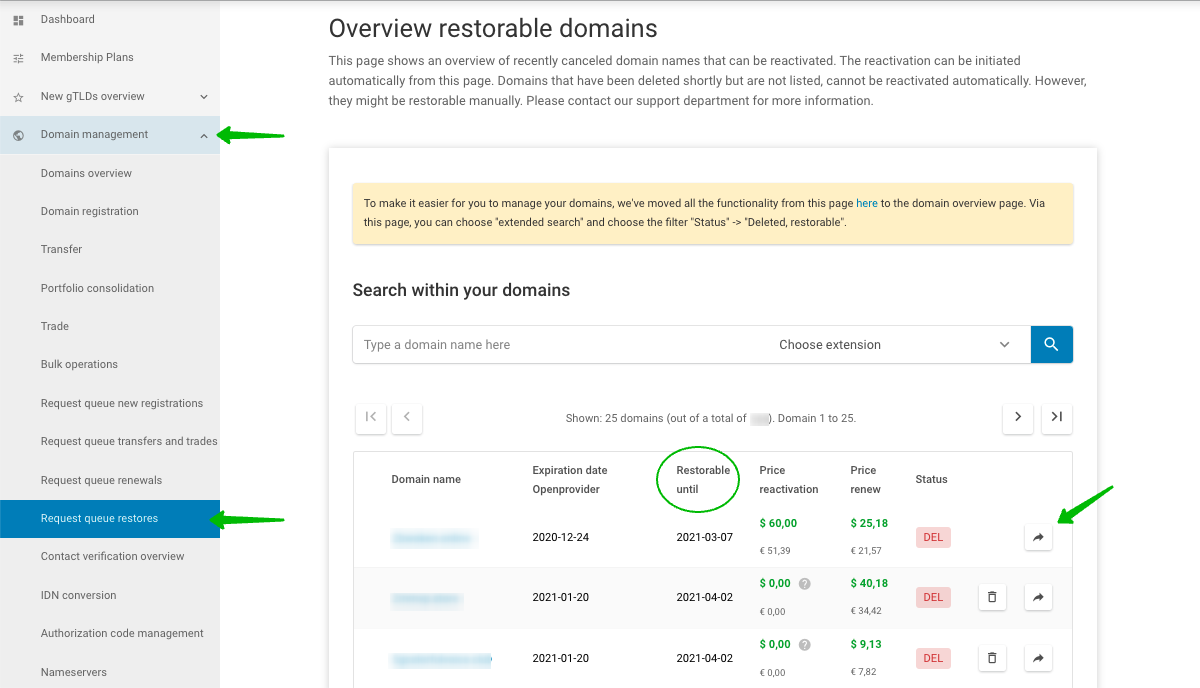Go to the next page of domains
1200x688 pixels.
[1018, 418]
